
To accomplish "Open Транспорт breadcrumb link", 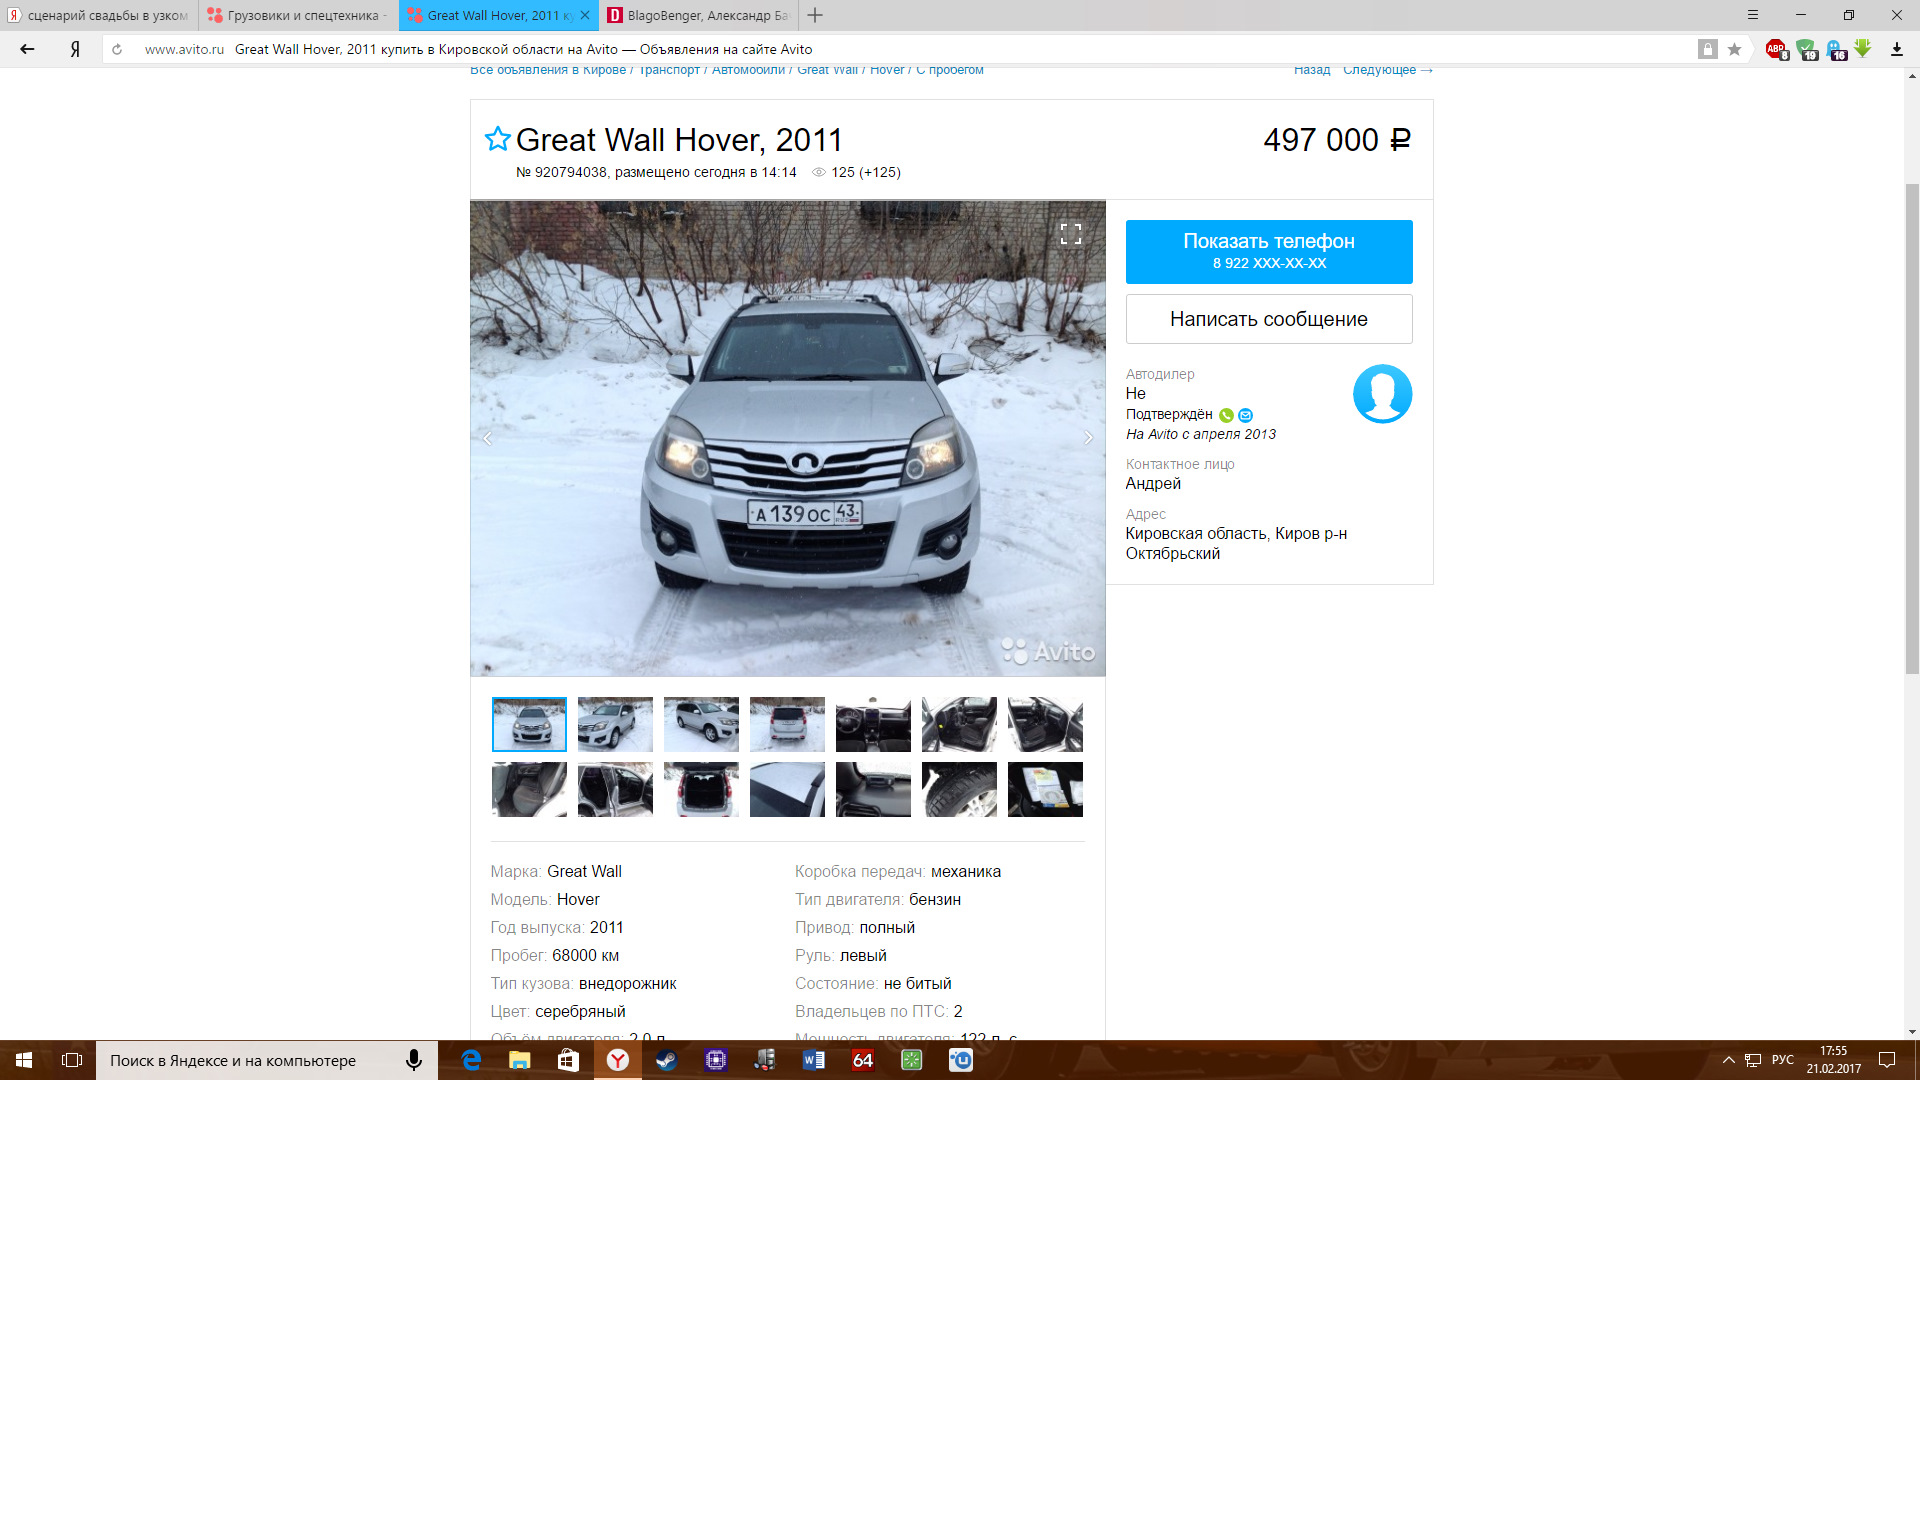I will [669, 70].
